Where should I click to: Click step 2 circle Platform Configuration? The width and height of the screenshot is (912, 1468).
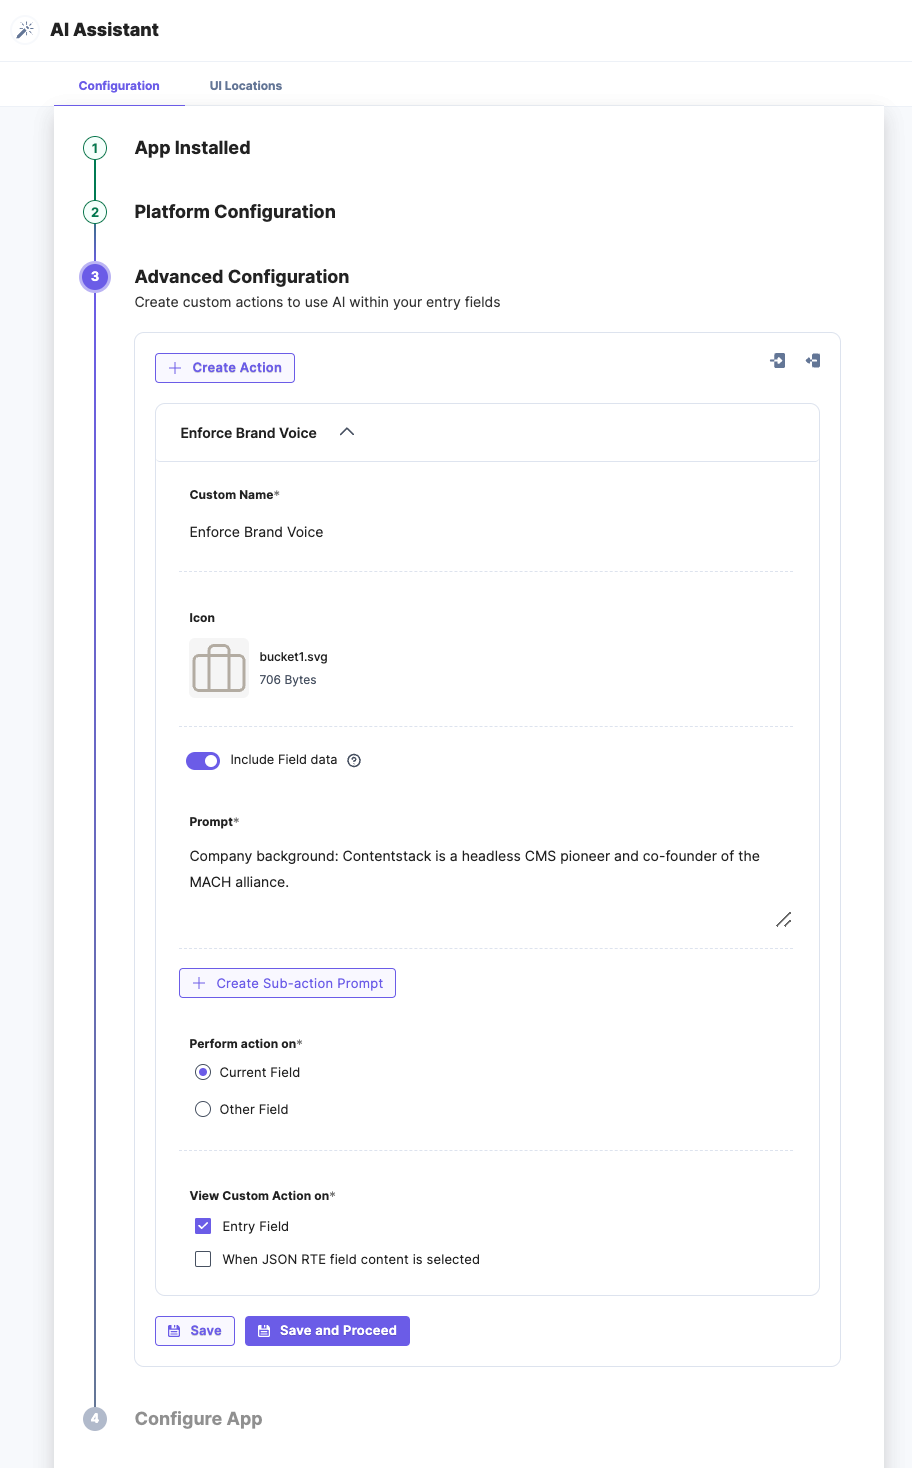(95, 212)
